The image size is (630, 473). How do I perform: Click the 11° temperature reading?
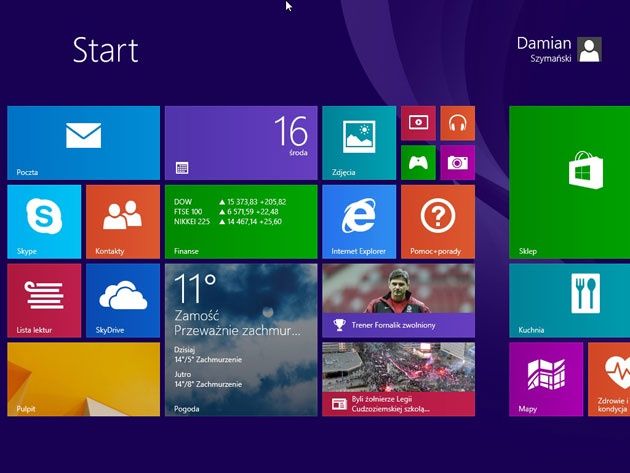click(195, 288)
